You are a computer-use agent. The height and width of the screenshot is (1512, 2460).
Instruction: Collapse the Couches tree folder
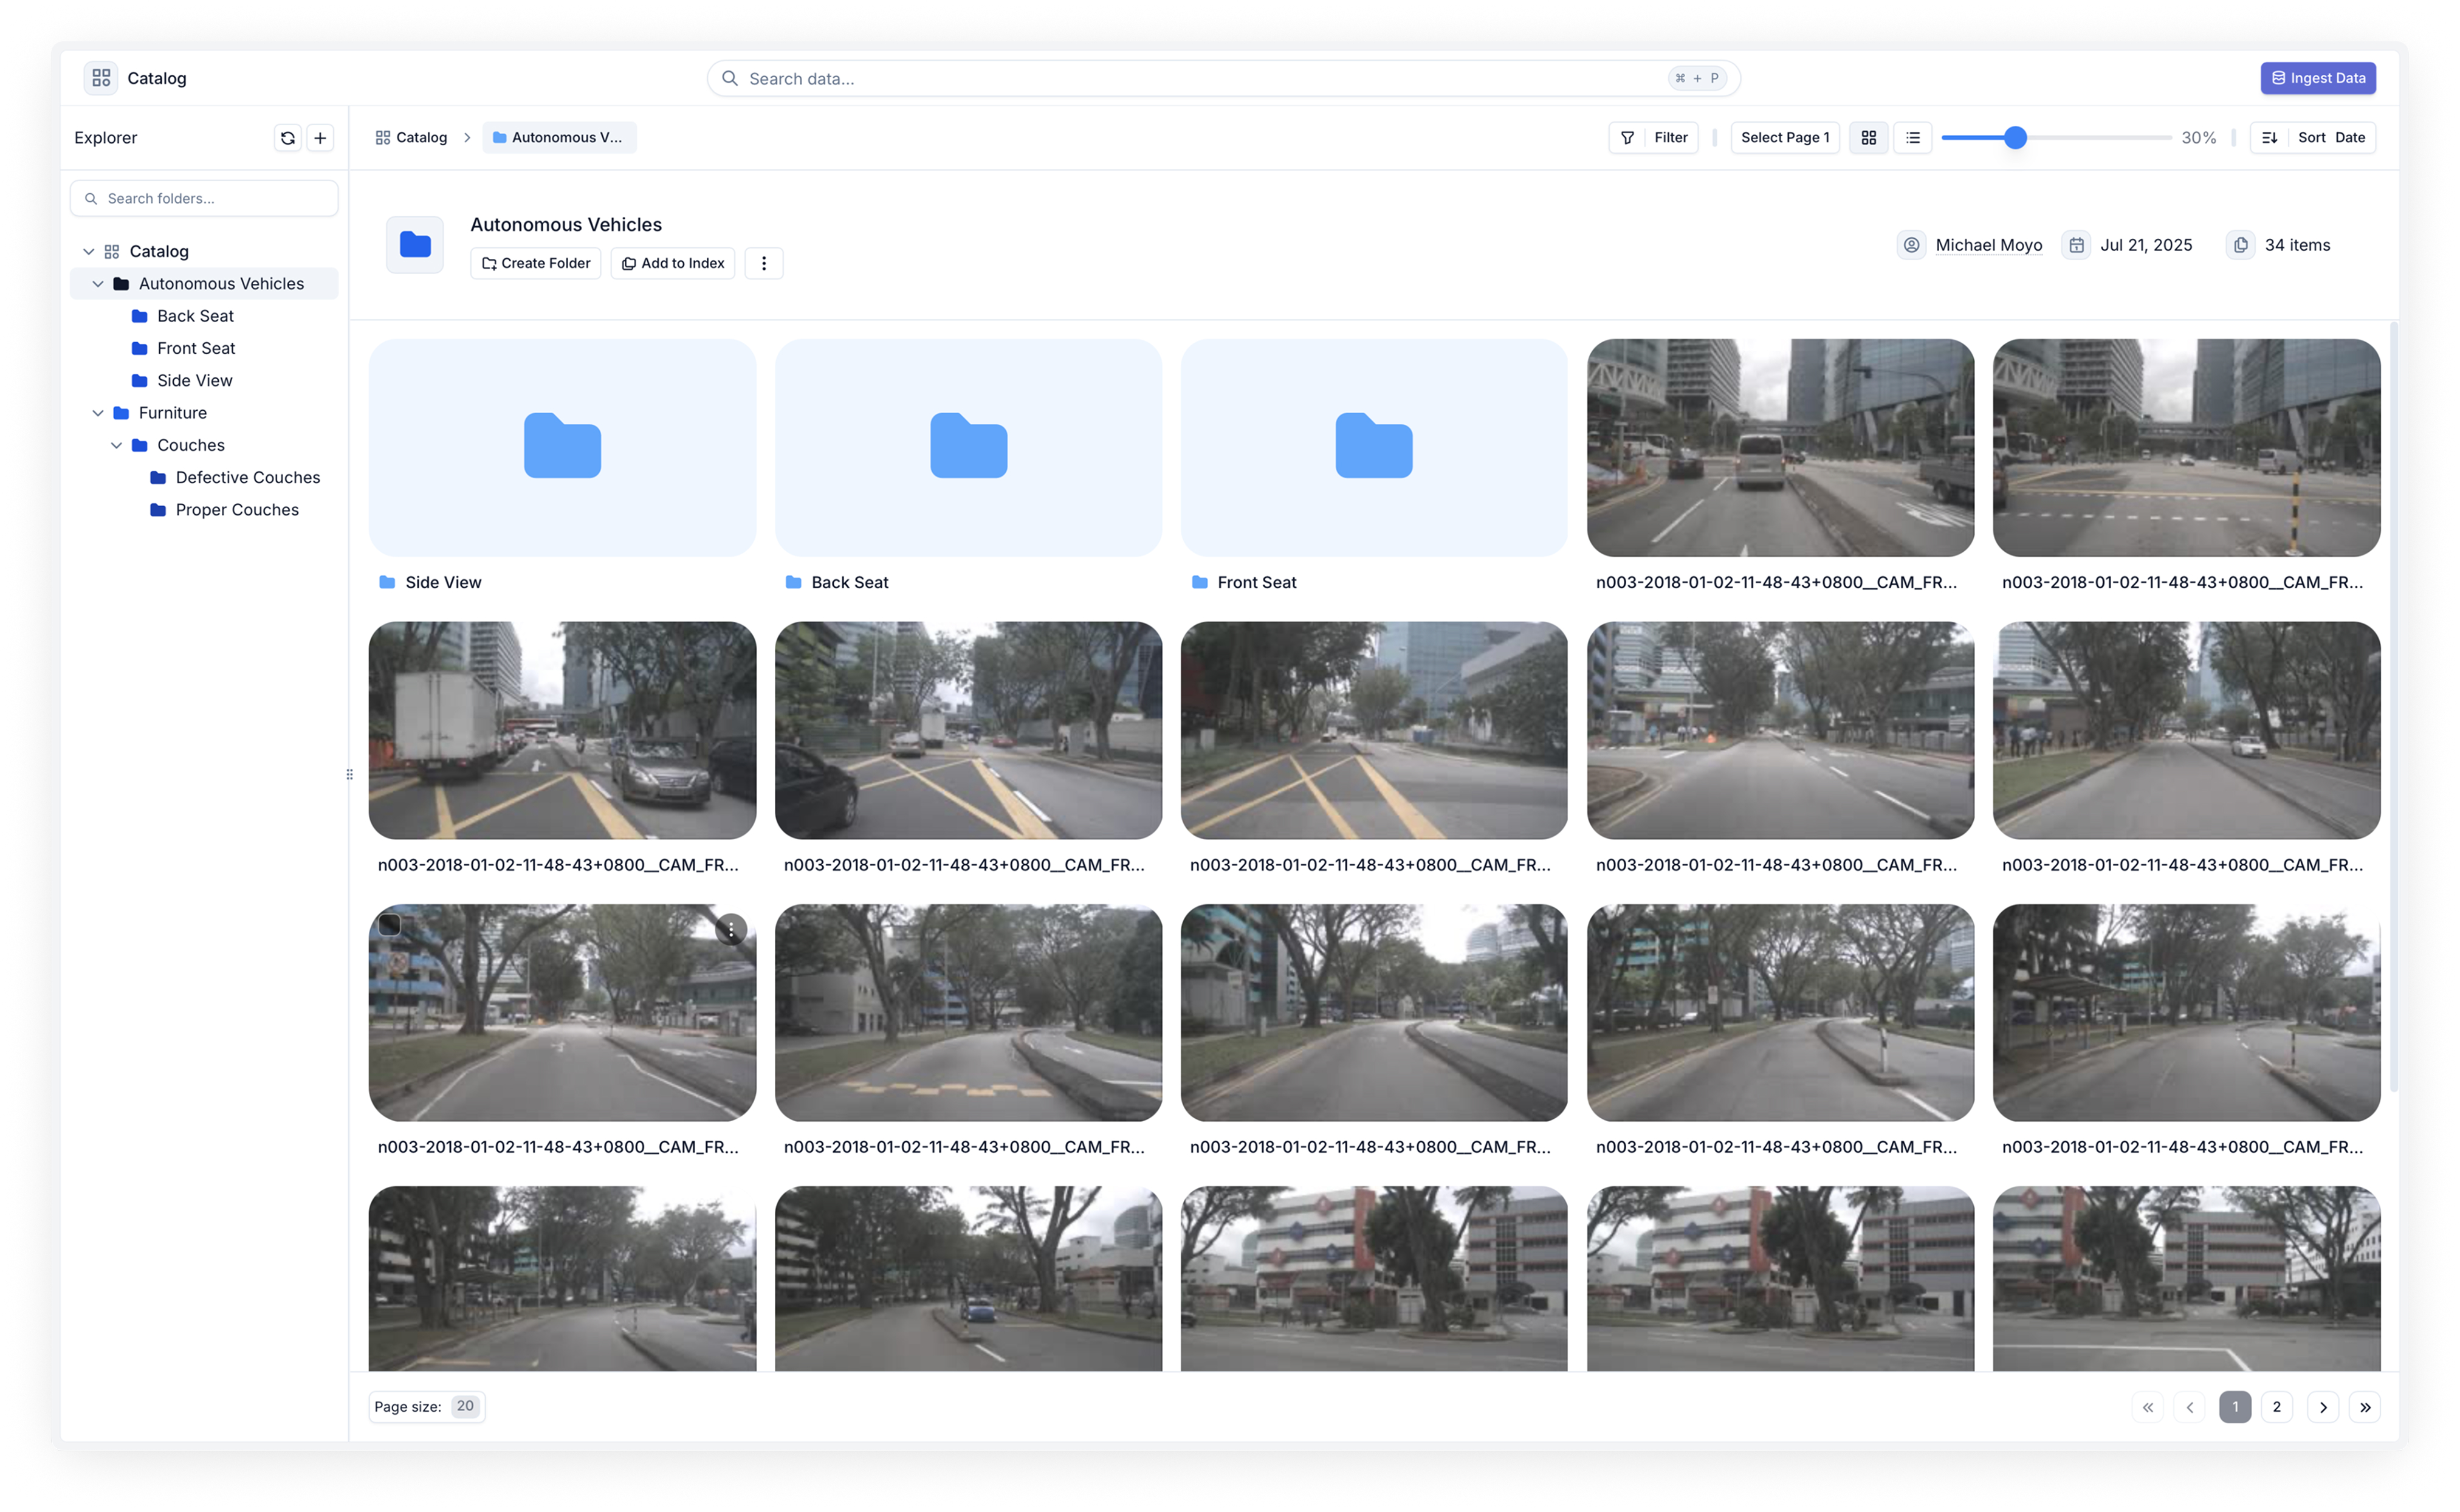(x=116, y=445)
